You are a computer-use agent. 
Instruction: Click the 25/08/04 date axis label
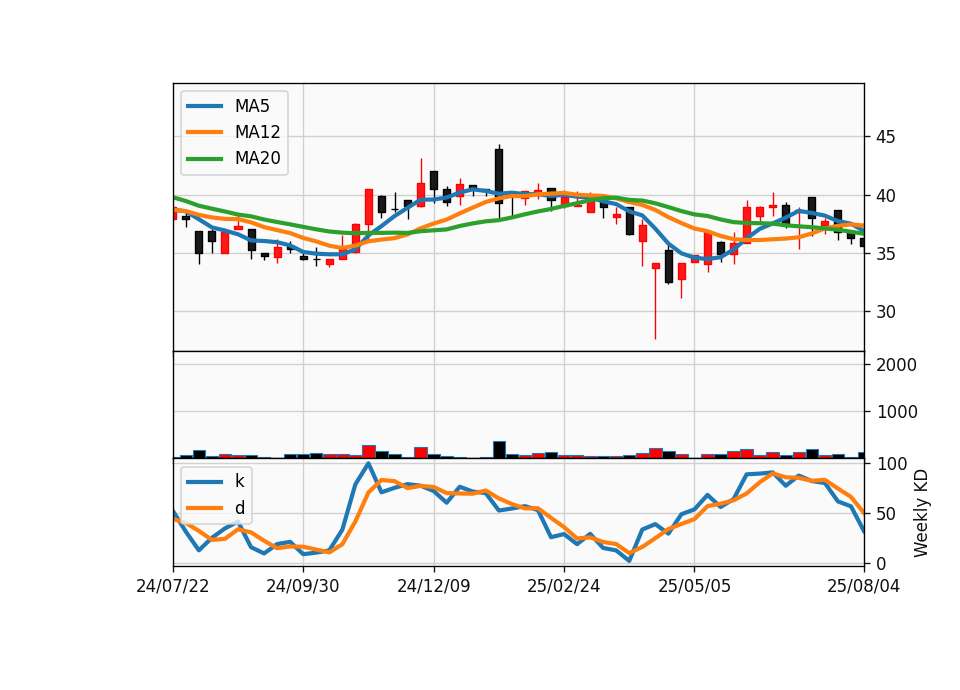click(863, 586)
